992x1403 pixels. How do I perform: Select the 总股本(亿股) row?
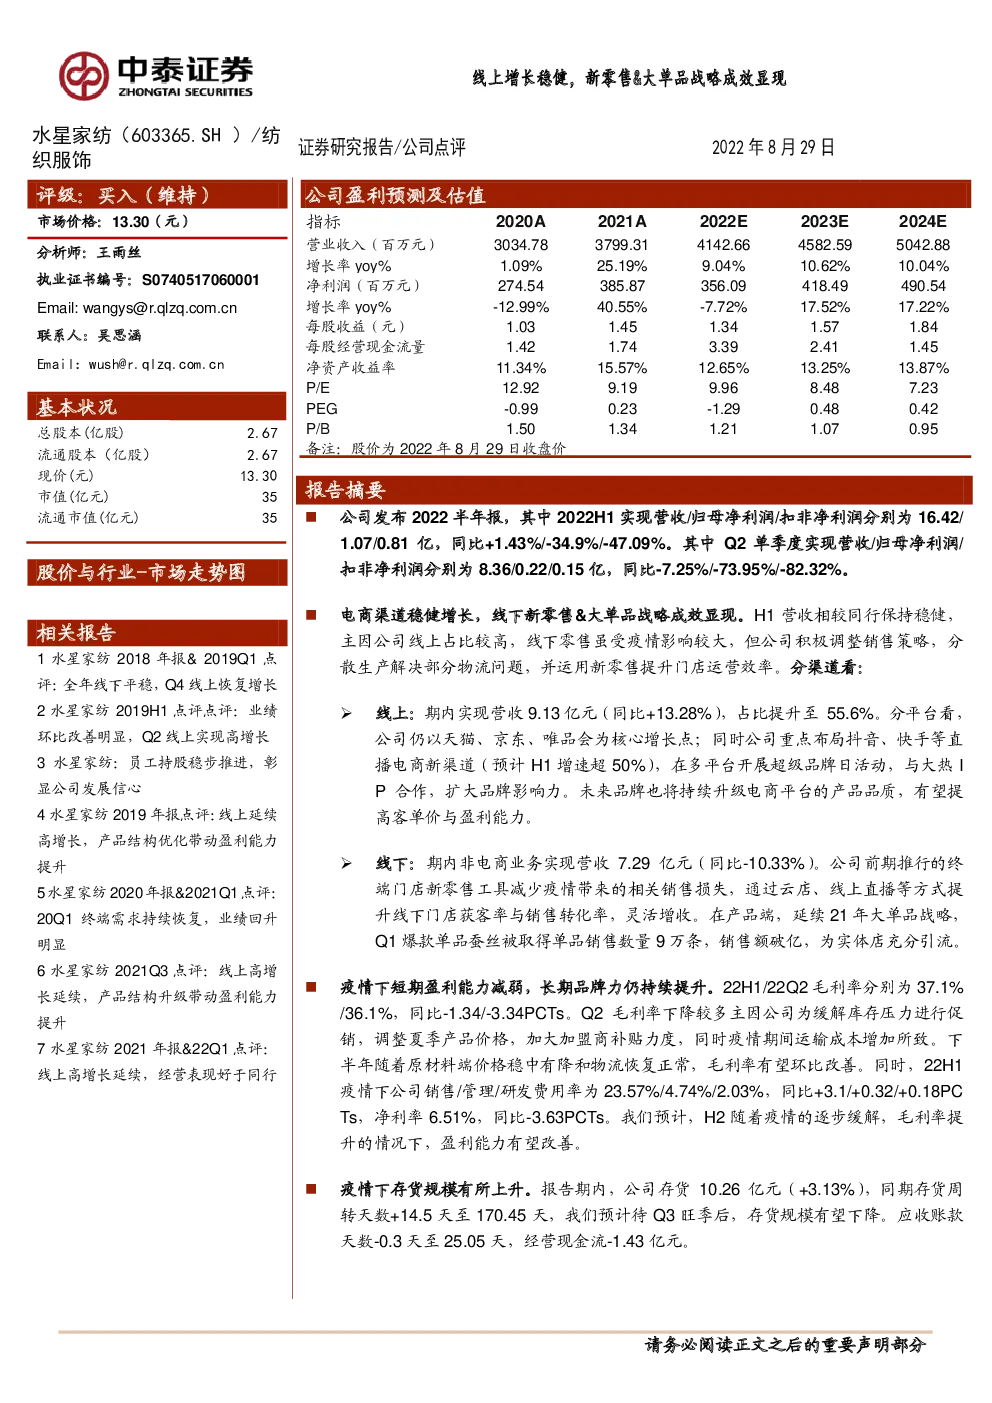(x=157, y=433)
